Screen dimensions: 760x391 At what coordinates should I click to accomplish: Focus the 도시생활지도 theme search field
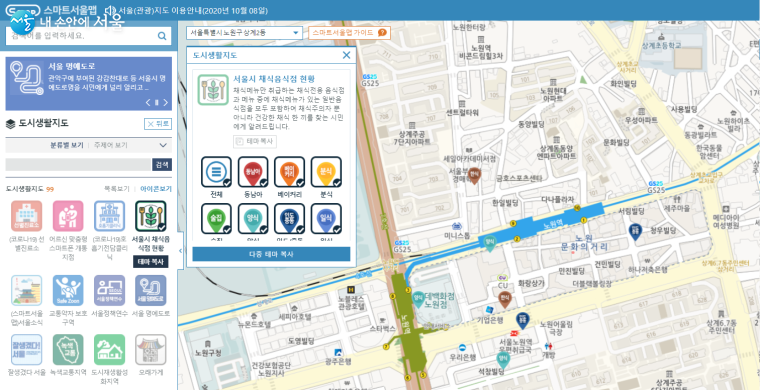[x=79, y=165]
